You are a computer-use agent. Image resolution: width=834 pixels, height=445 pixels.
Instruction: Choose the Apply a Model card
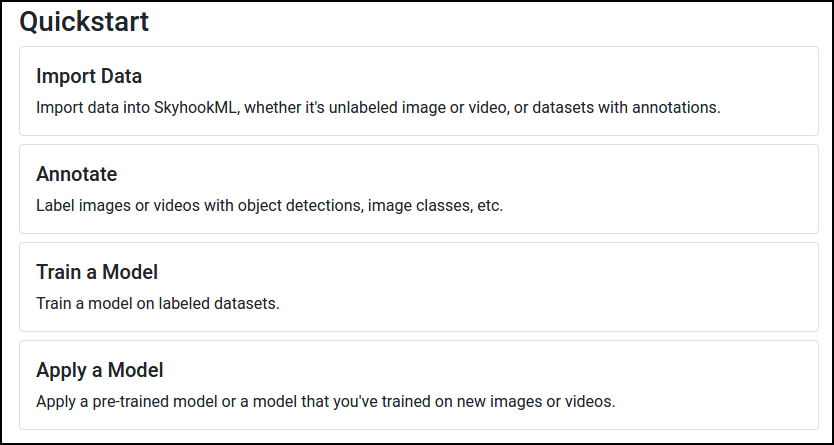[x=419, y=385]
